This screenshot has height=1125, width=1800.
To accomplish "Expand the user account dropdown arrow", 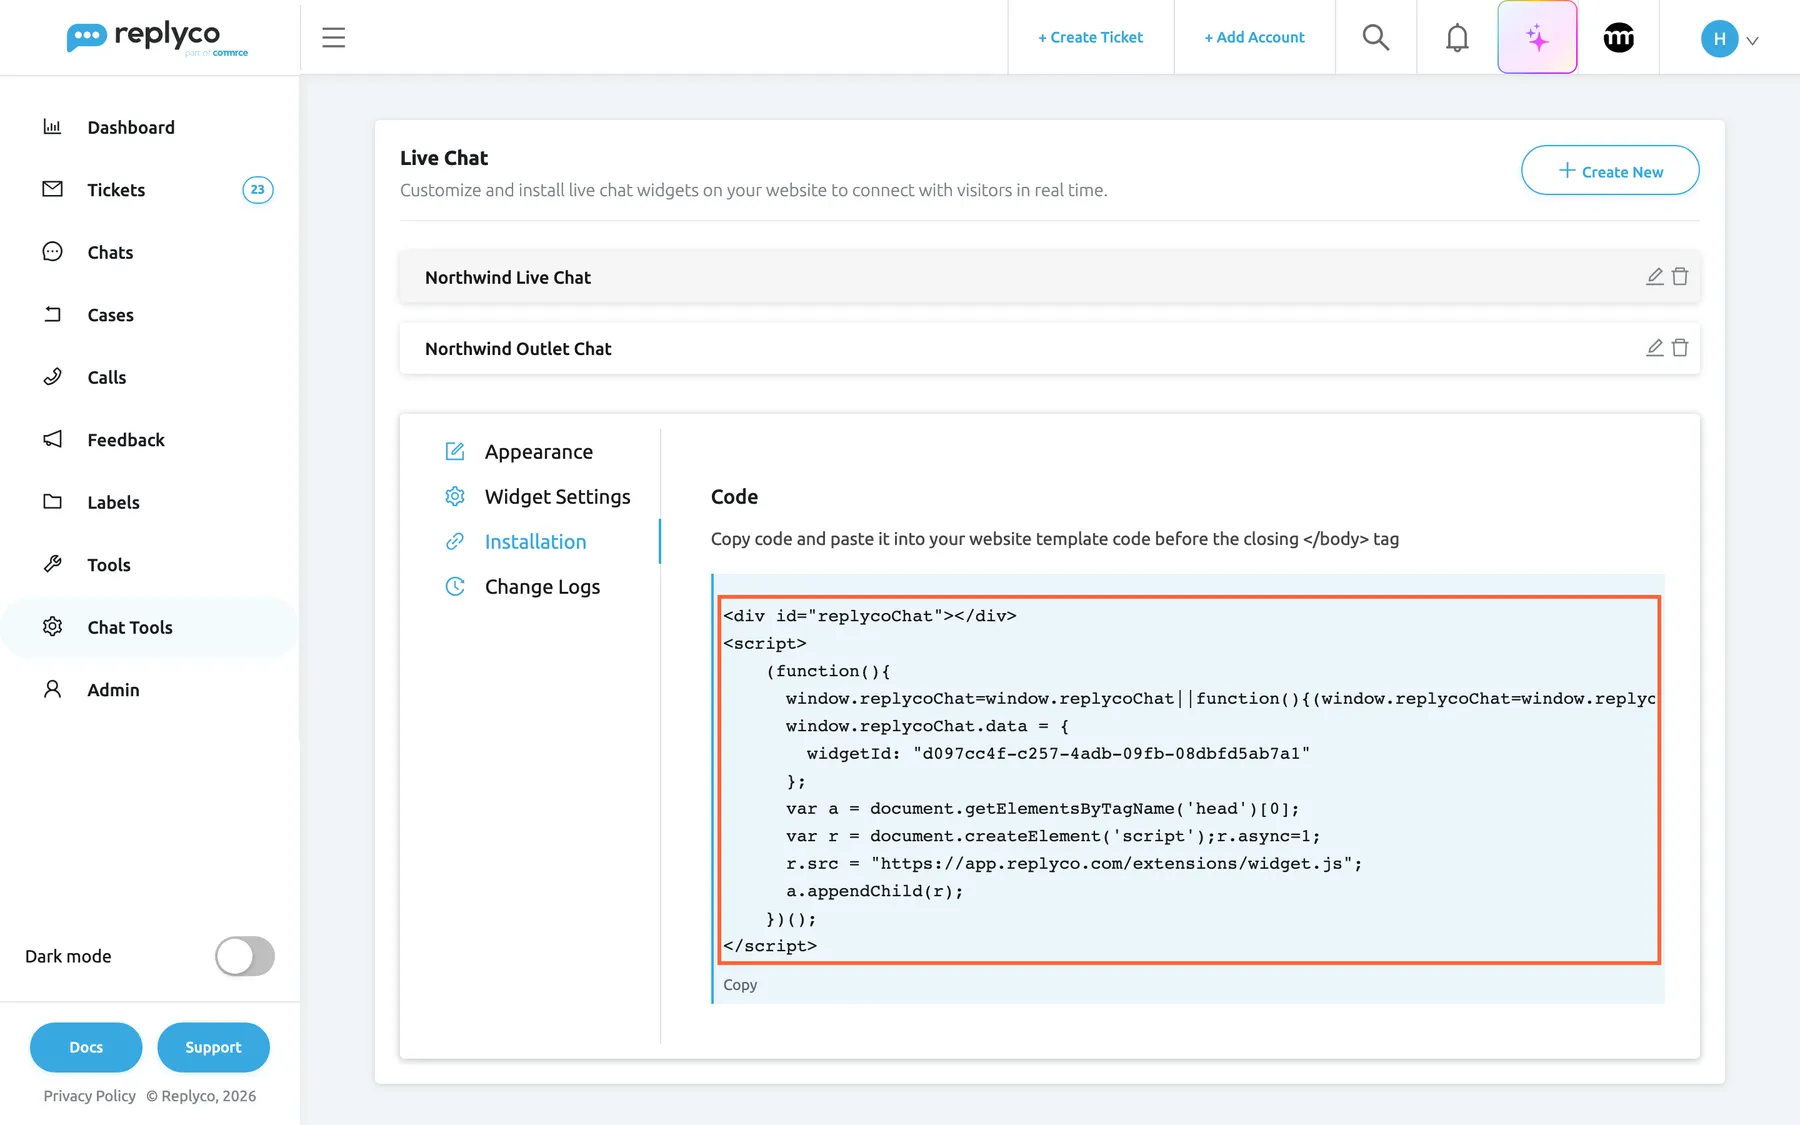I will pyautogui.click(x=1752, y=41).
